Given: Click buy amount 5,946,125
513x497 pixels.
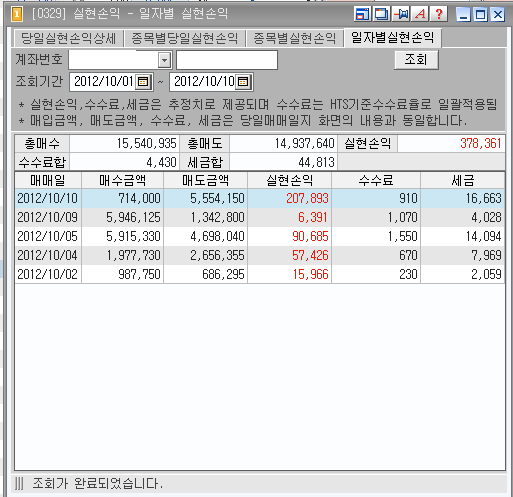Looking at the screenshot, I should pos(133,217).
